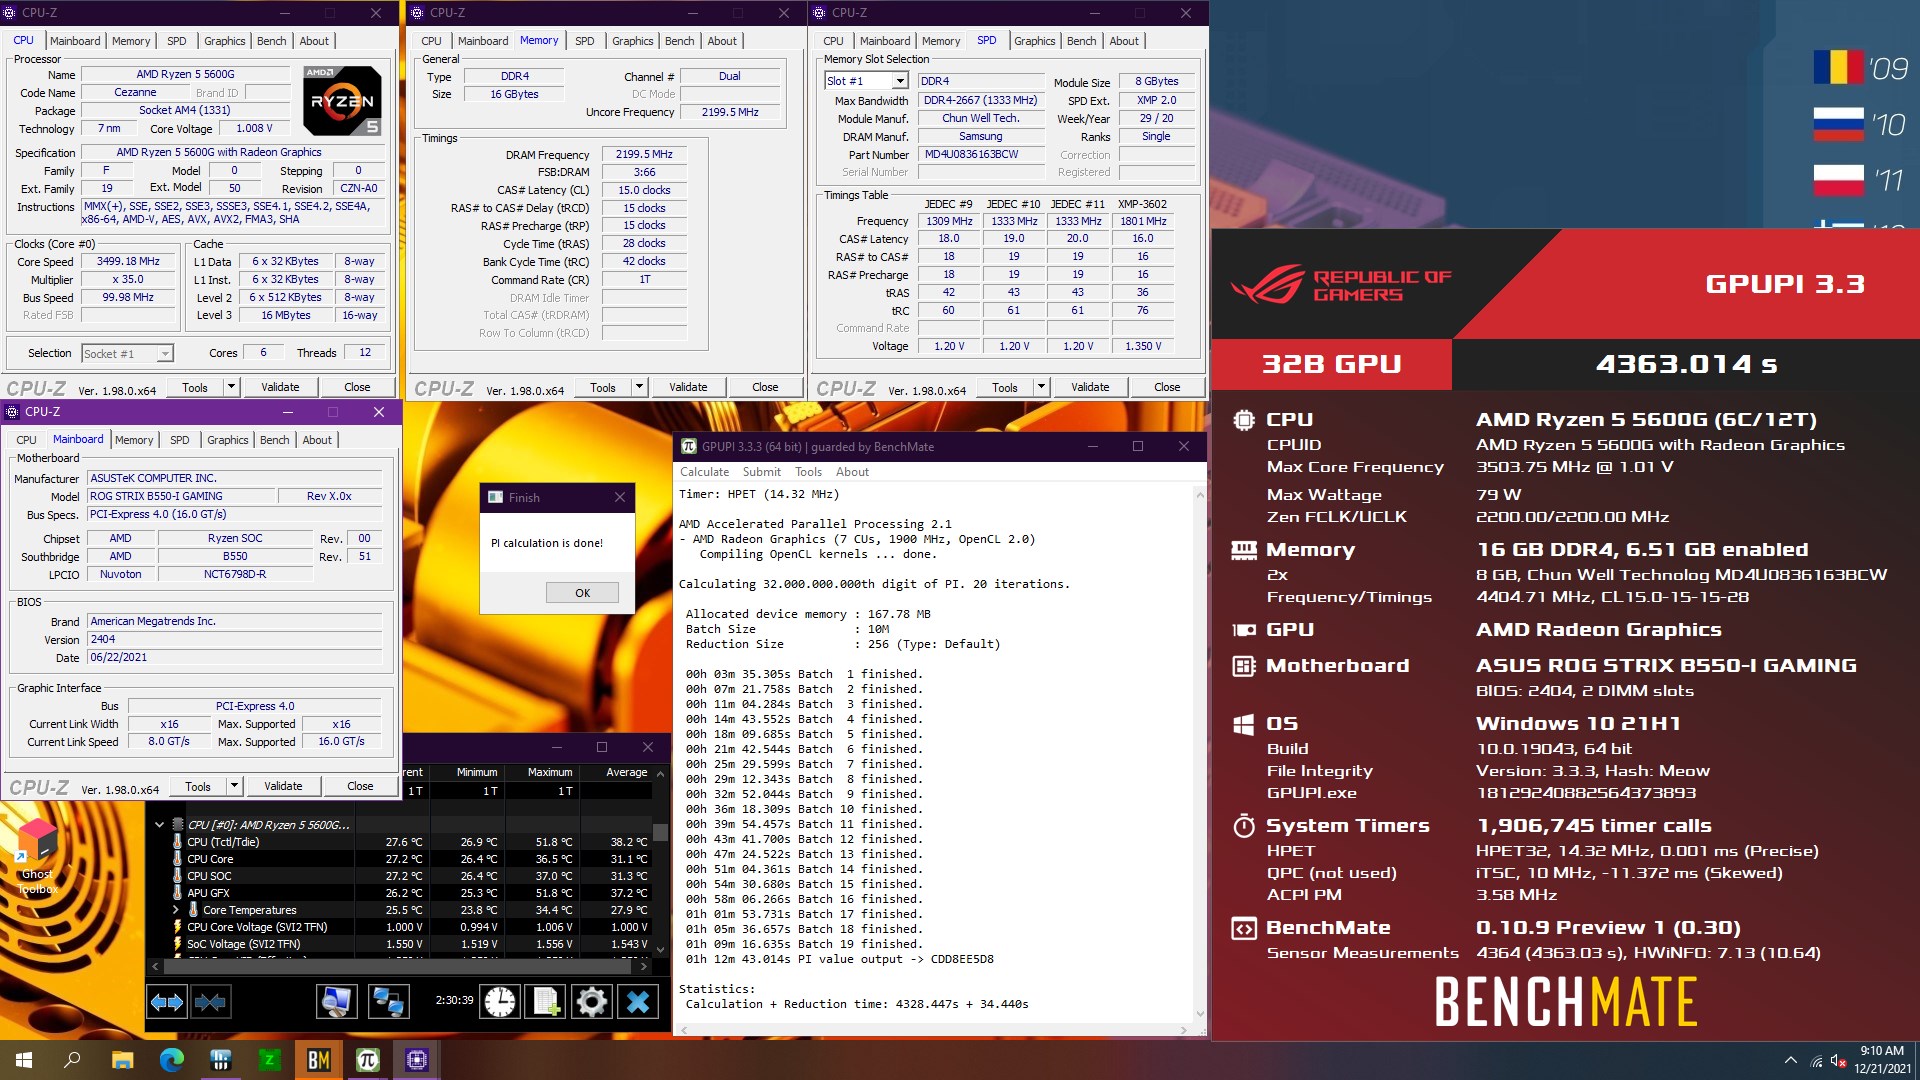The width and height of the screenshot is (1920, 1080).
Task: Open SPD tab in Mainboard CPU-Z window
Action: pyautogui.click(x=179, y=440)
